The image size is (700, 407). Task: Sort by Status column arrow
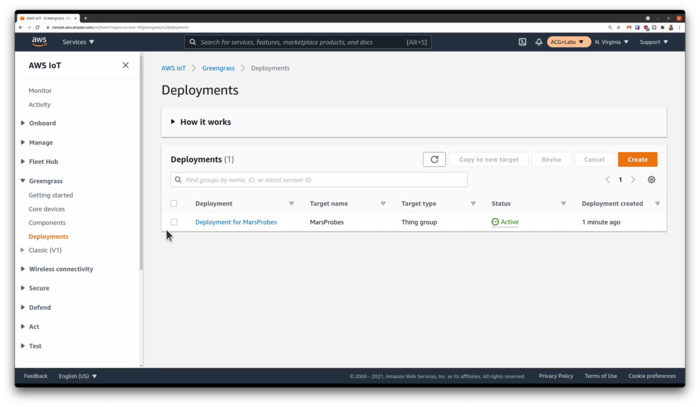(x=563, y=204)
